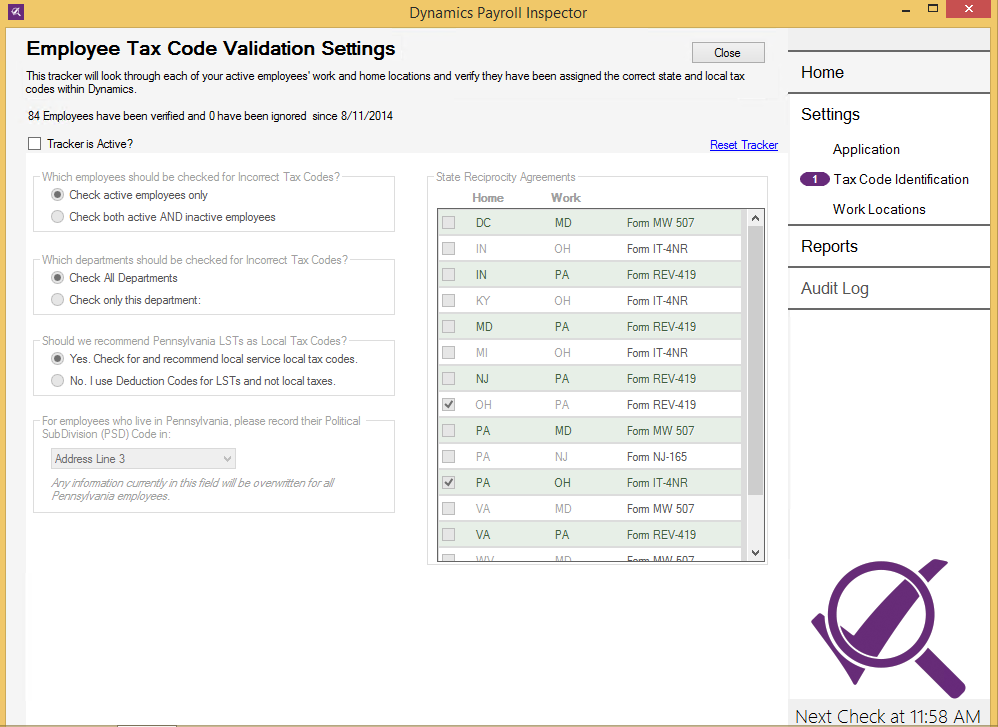
Task: Minimize the Dynamics Payroll Inspector window
Action: (906, 10)
